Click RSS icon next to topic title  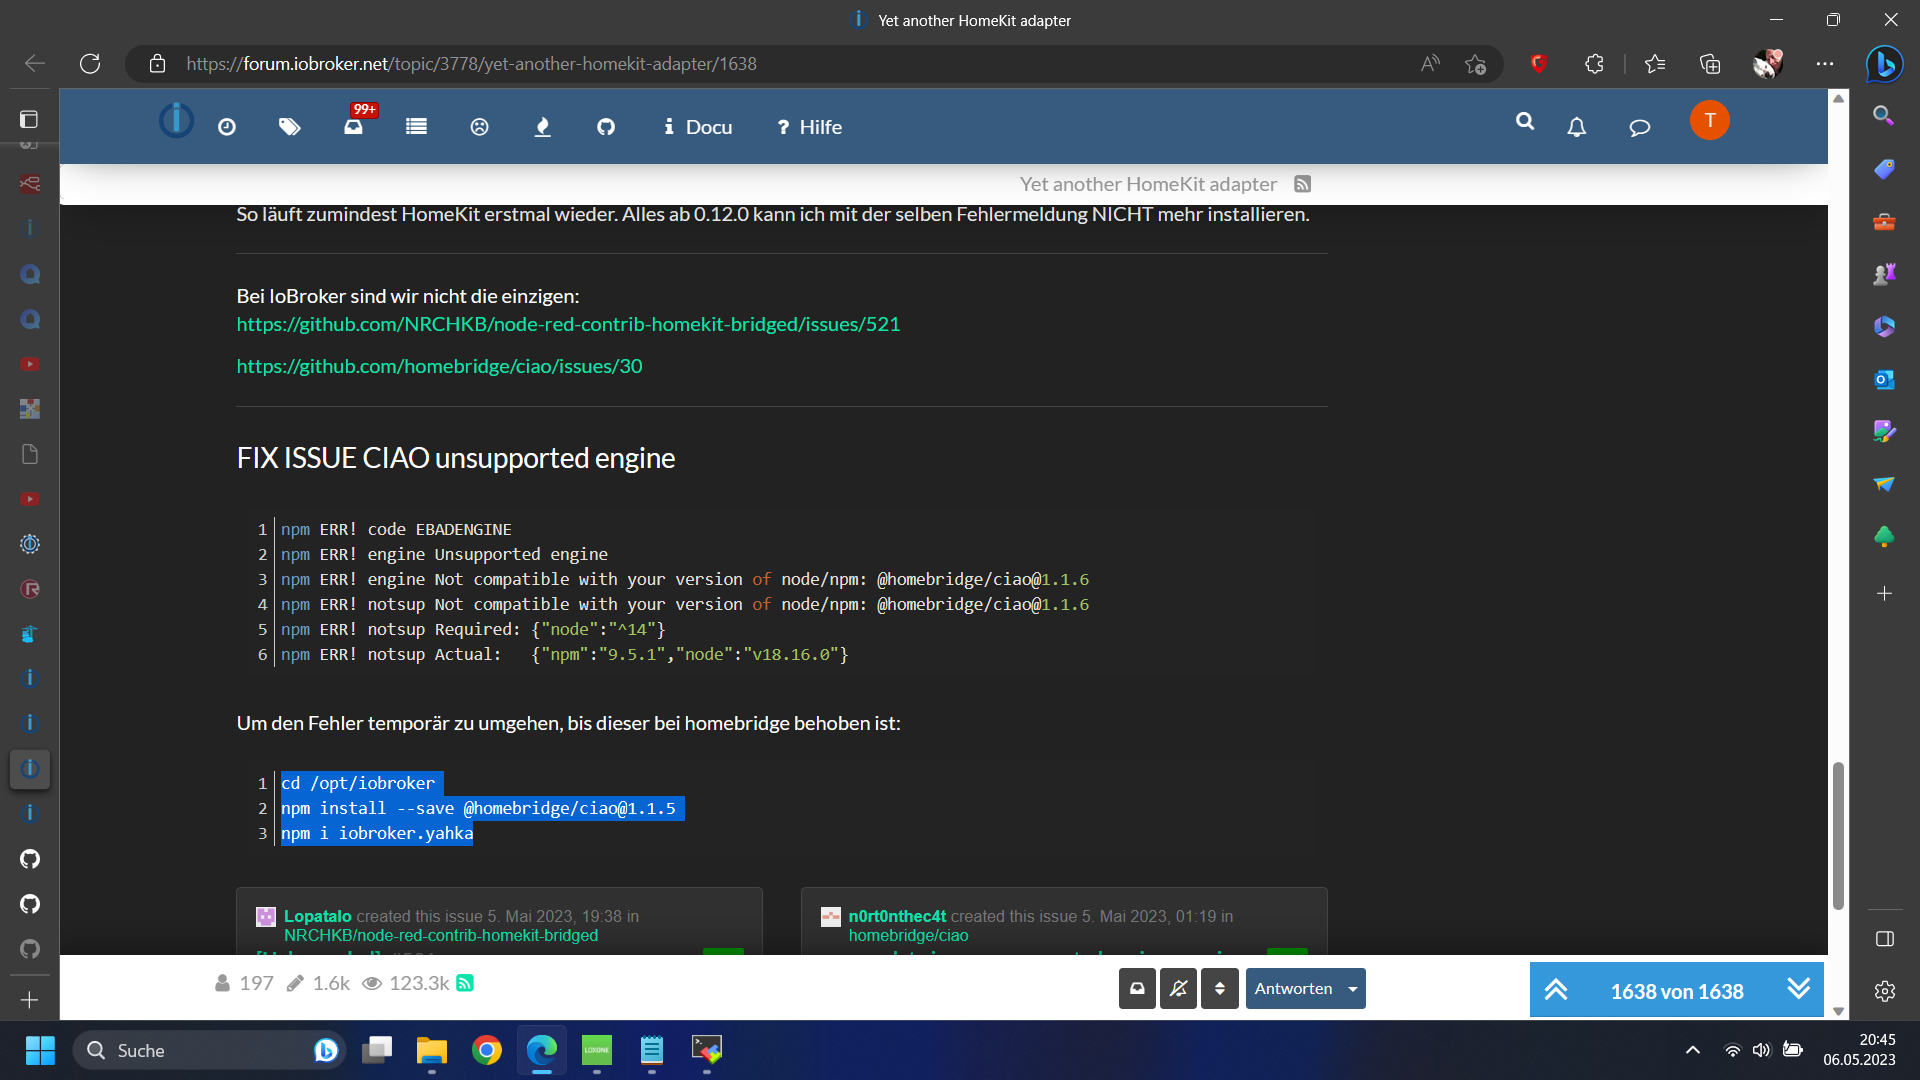(x=1303, y=184)
